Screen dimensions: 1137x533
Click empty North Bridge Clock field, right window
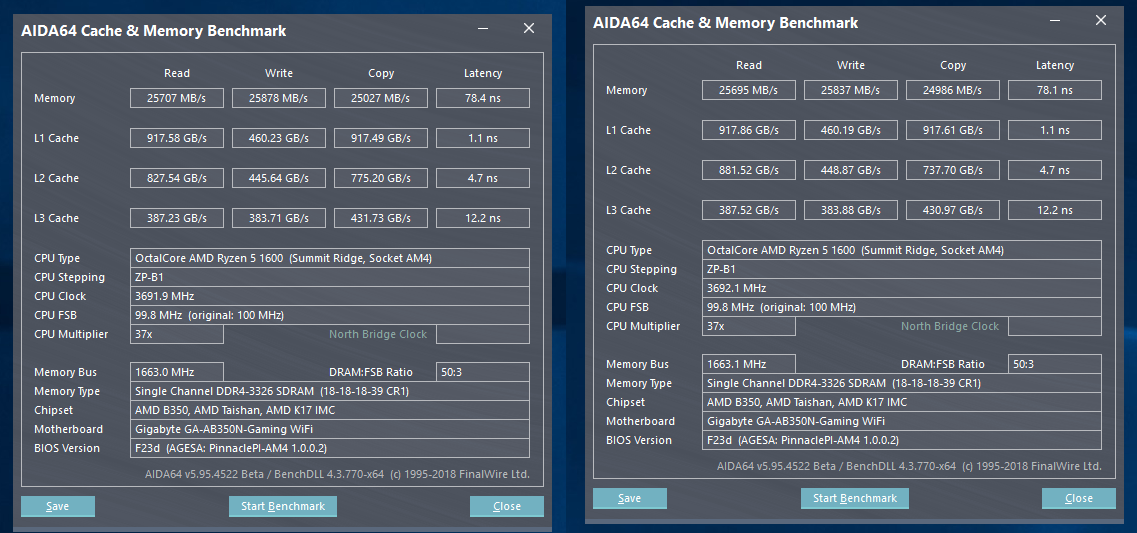point(1055,326)
